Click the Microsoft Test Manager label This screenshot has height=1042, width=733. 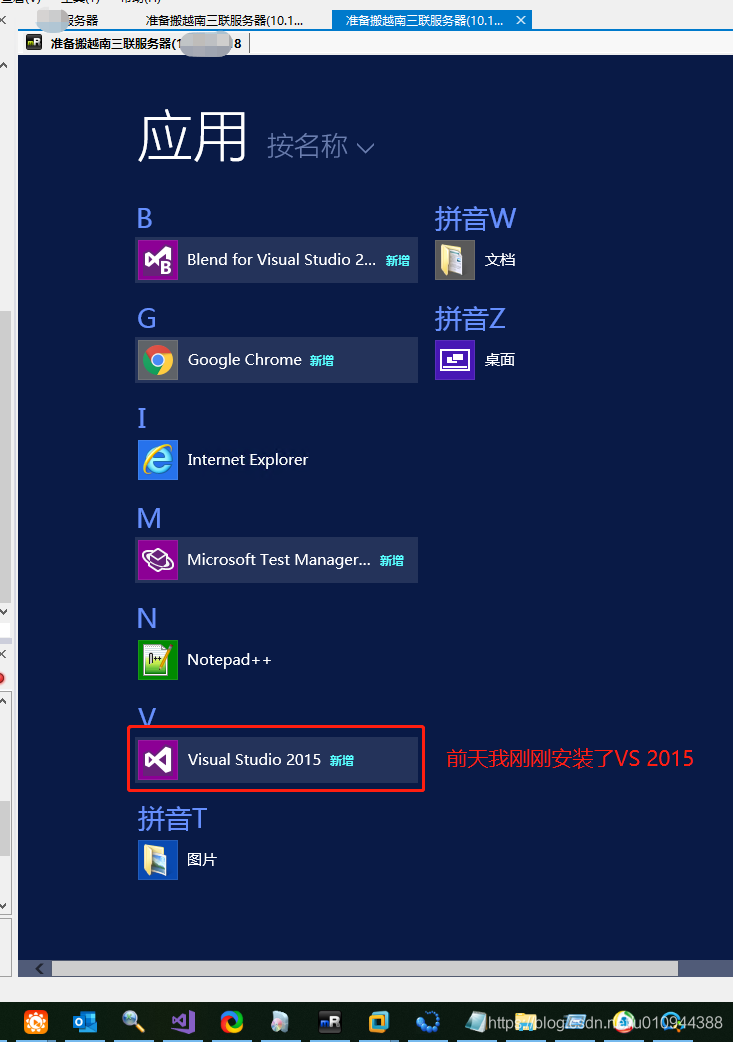click(278, 560)
